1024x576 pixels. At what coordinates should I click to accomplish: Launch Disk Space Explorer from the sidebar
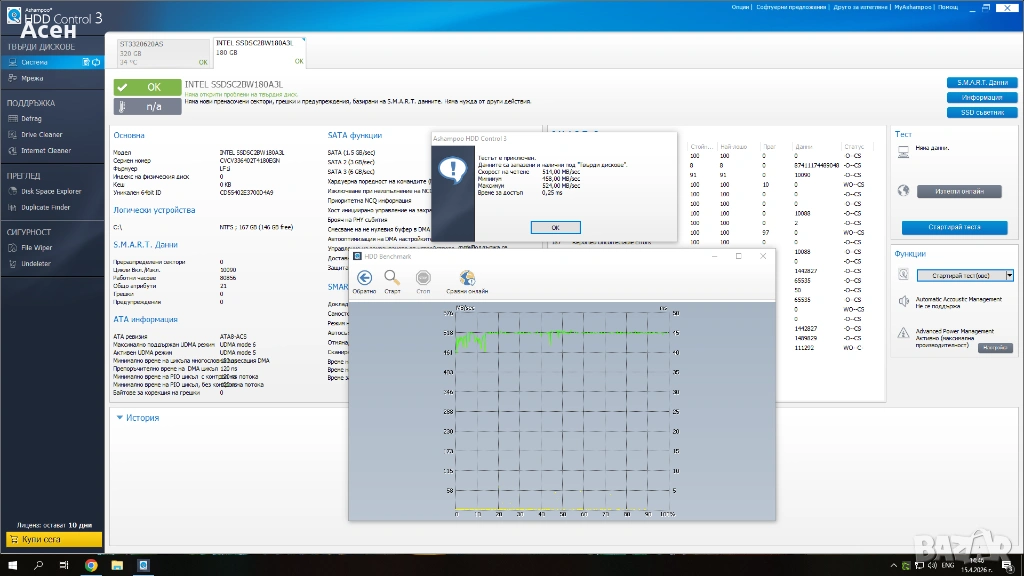point(51,191)
